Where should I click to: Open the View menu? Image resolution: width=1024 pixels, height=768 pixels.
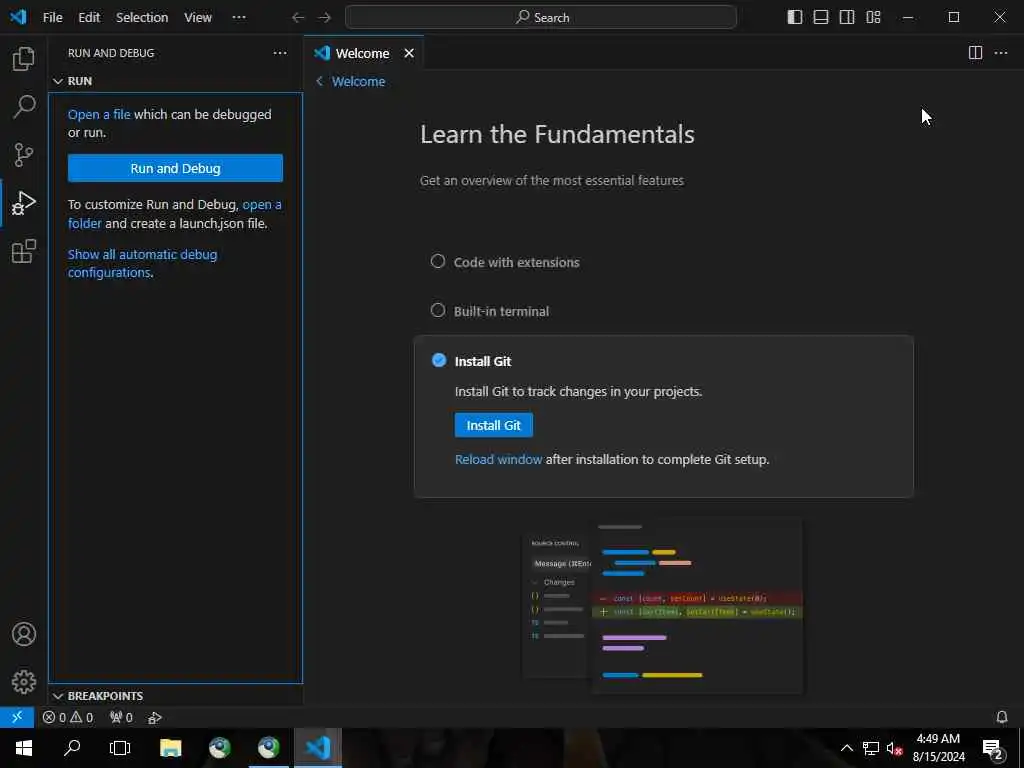point(197,17)
